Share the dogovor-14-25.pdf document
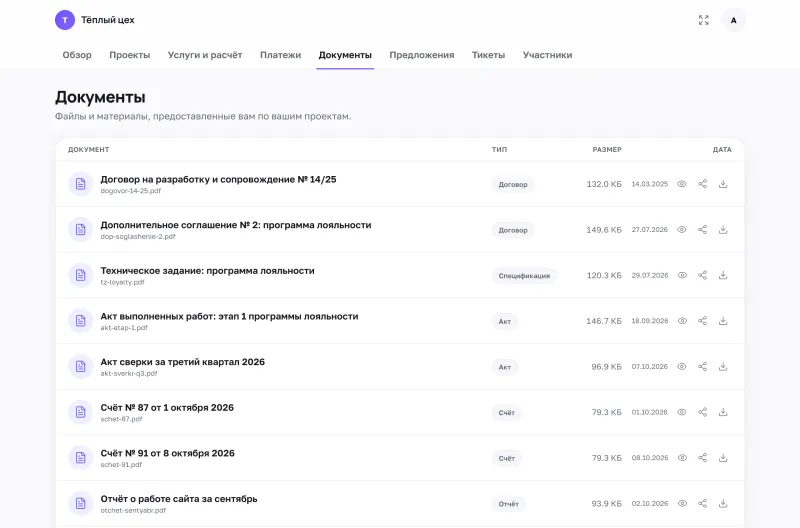This screenshot has width=800, height=528. [703, 184]
